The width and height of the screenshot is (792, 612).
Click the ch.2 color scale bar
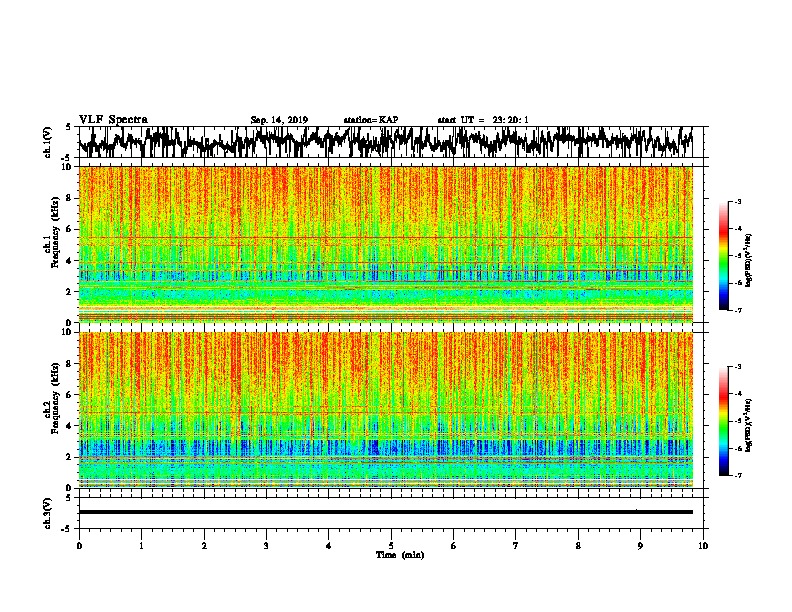pos(723,421)
